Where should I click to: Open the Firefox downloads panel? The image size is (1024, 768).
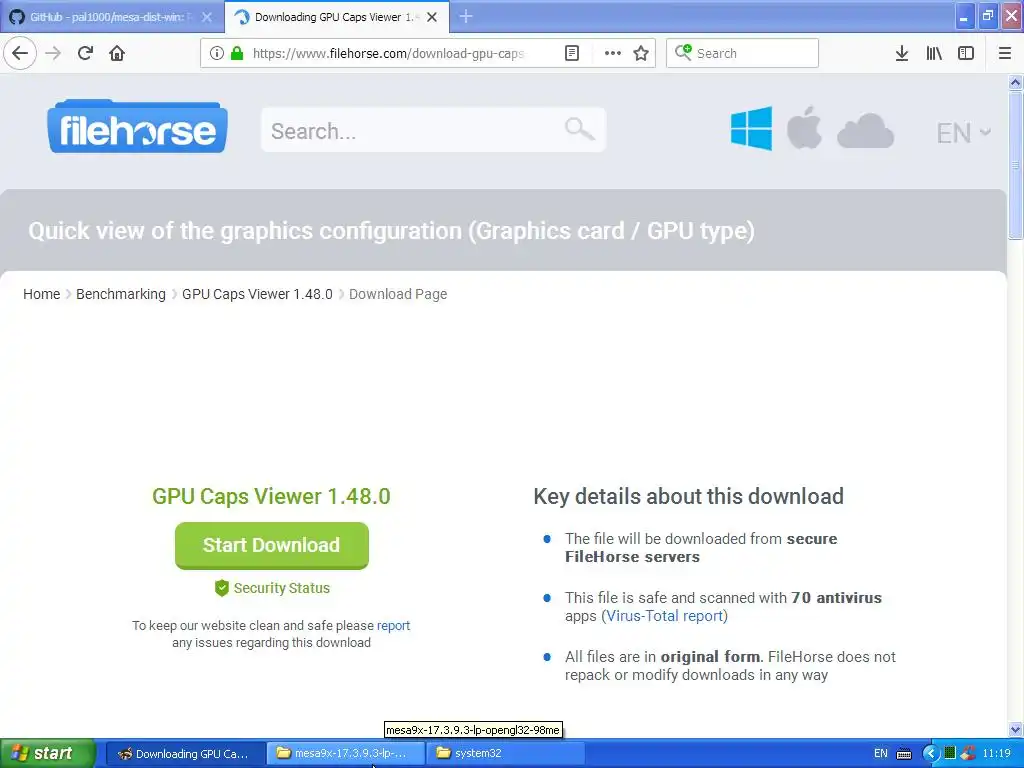(902, 53)
